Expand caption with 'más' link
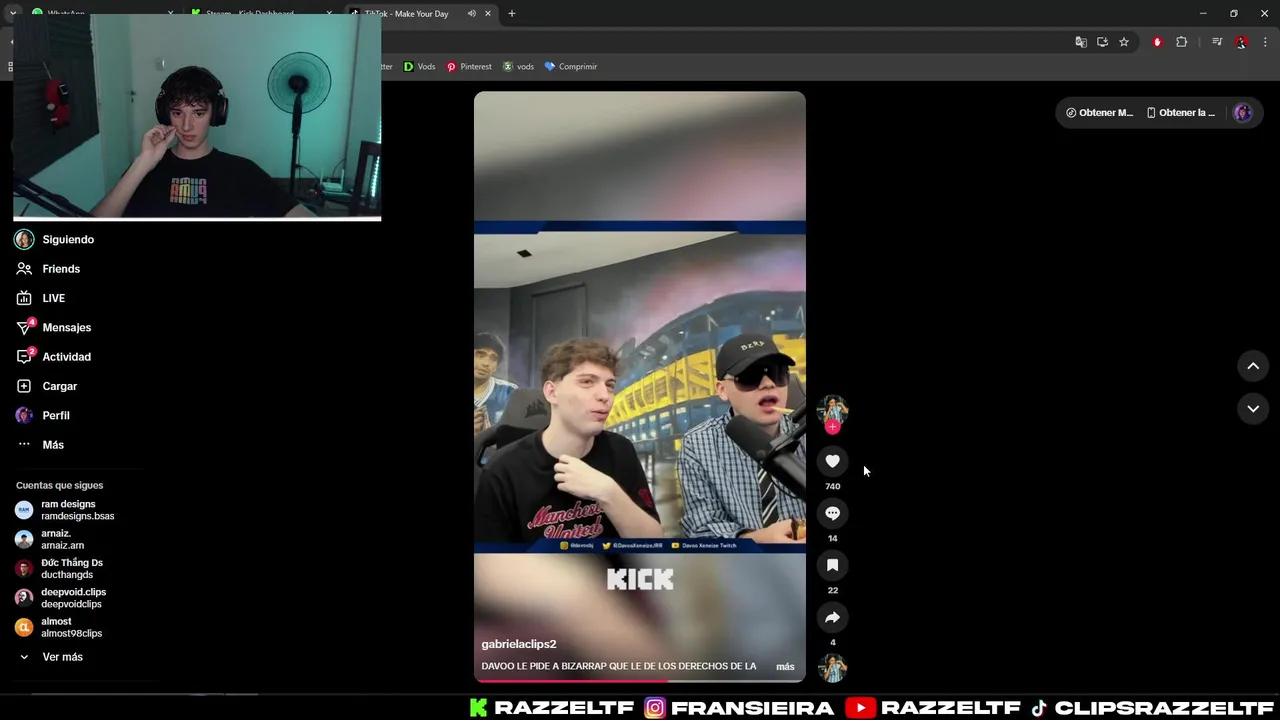The width and height of the screenshot is (1280, 720). [x=785, y=666]
